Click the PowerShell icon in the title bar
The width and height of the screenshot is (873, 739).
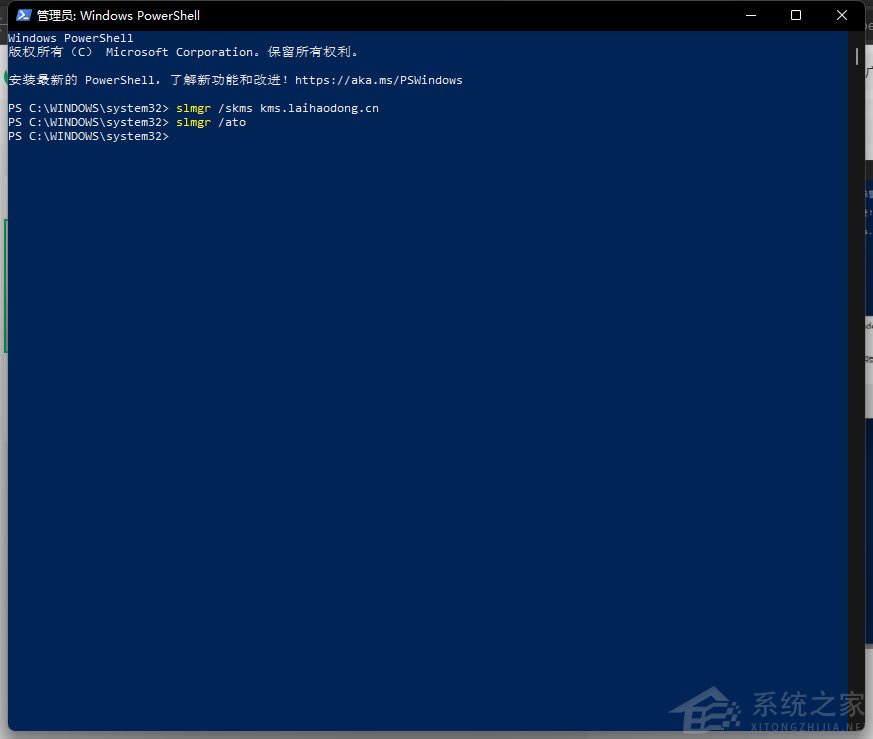pyautogui.click(x=23, y=15)
